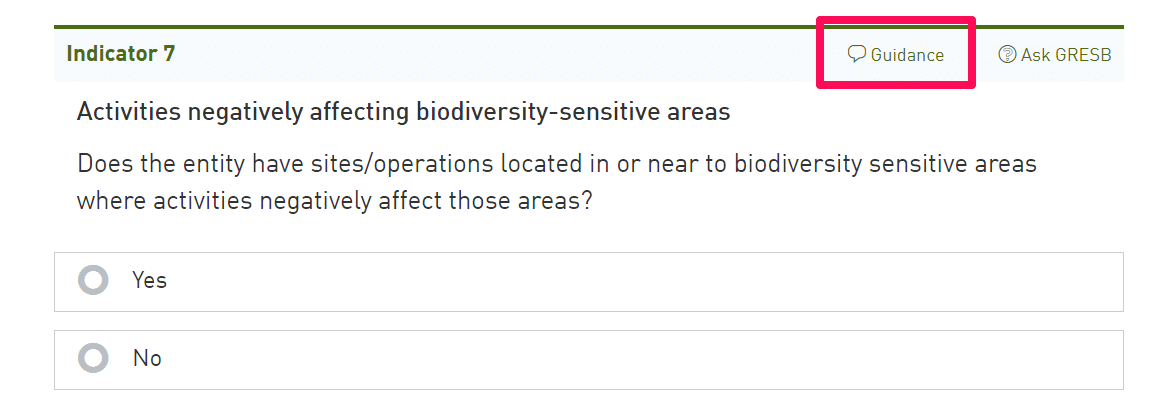Click the No answer row
The width and height of the screenshot is (1153, 398).
[588, 360]
